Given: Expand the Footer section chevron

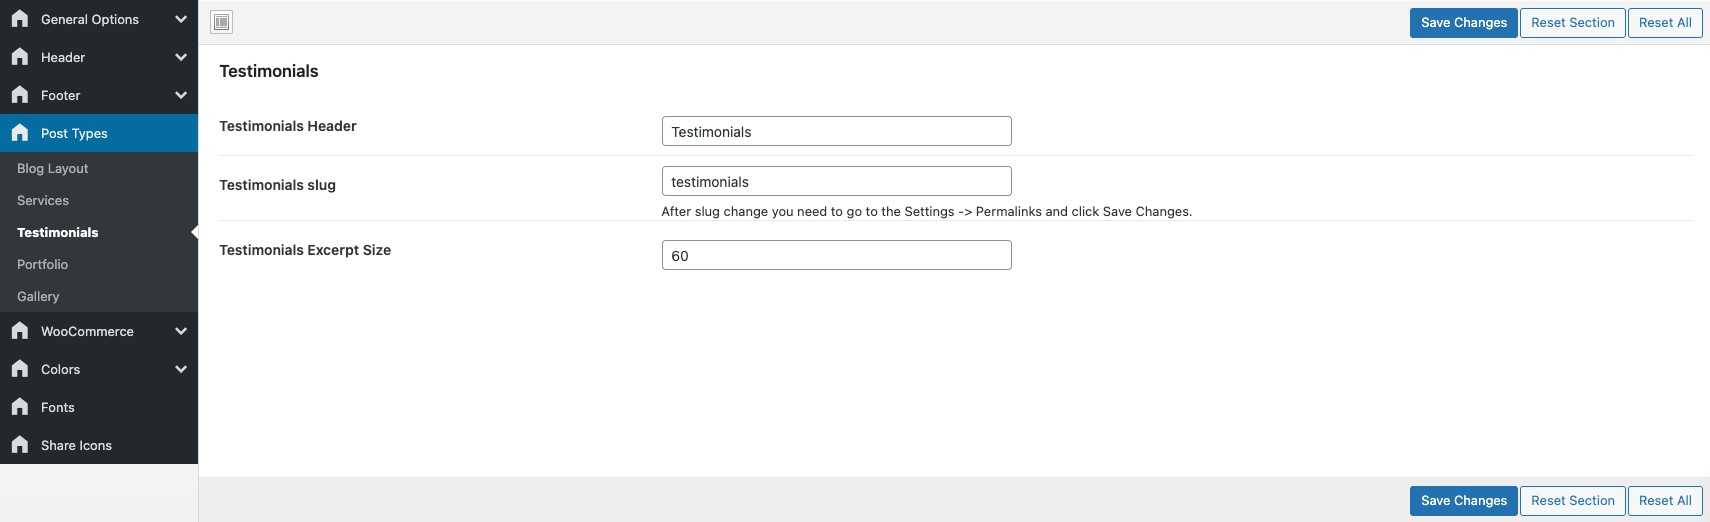Looking at the screenshot, I should click(181, 95).
